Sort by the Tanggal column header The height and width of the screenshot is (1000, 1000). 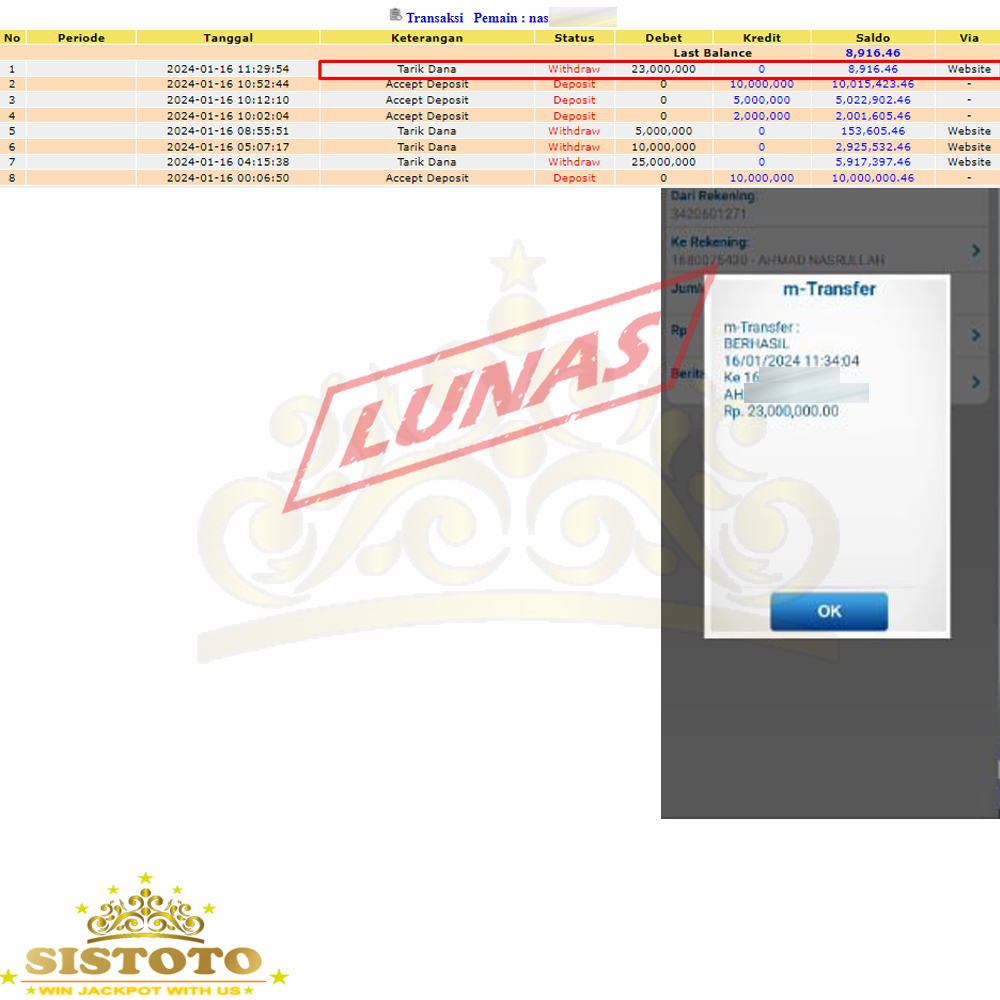(x=228, y=38)
